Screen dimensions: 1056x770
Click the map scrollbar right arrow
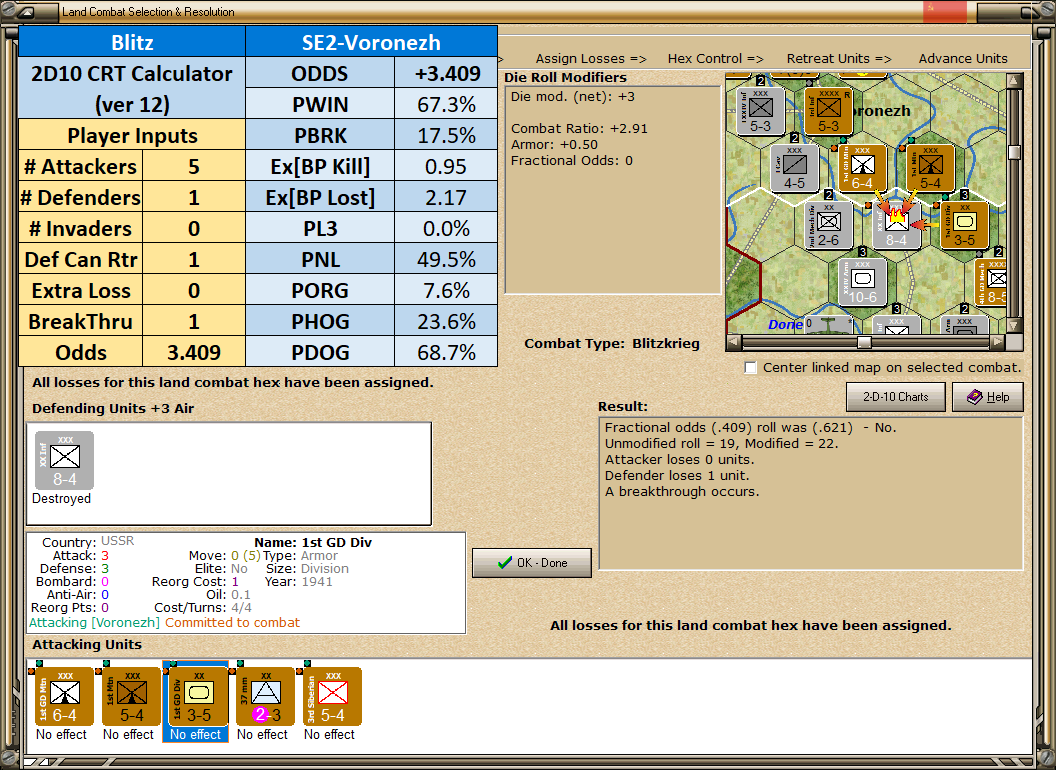click(997, 342)
